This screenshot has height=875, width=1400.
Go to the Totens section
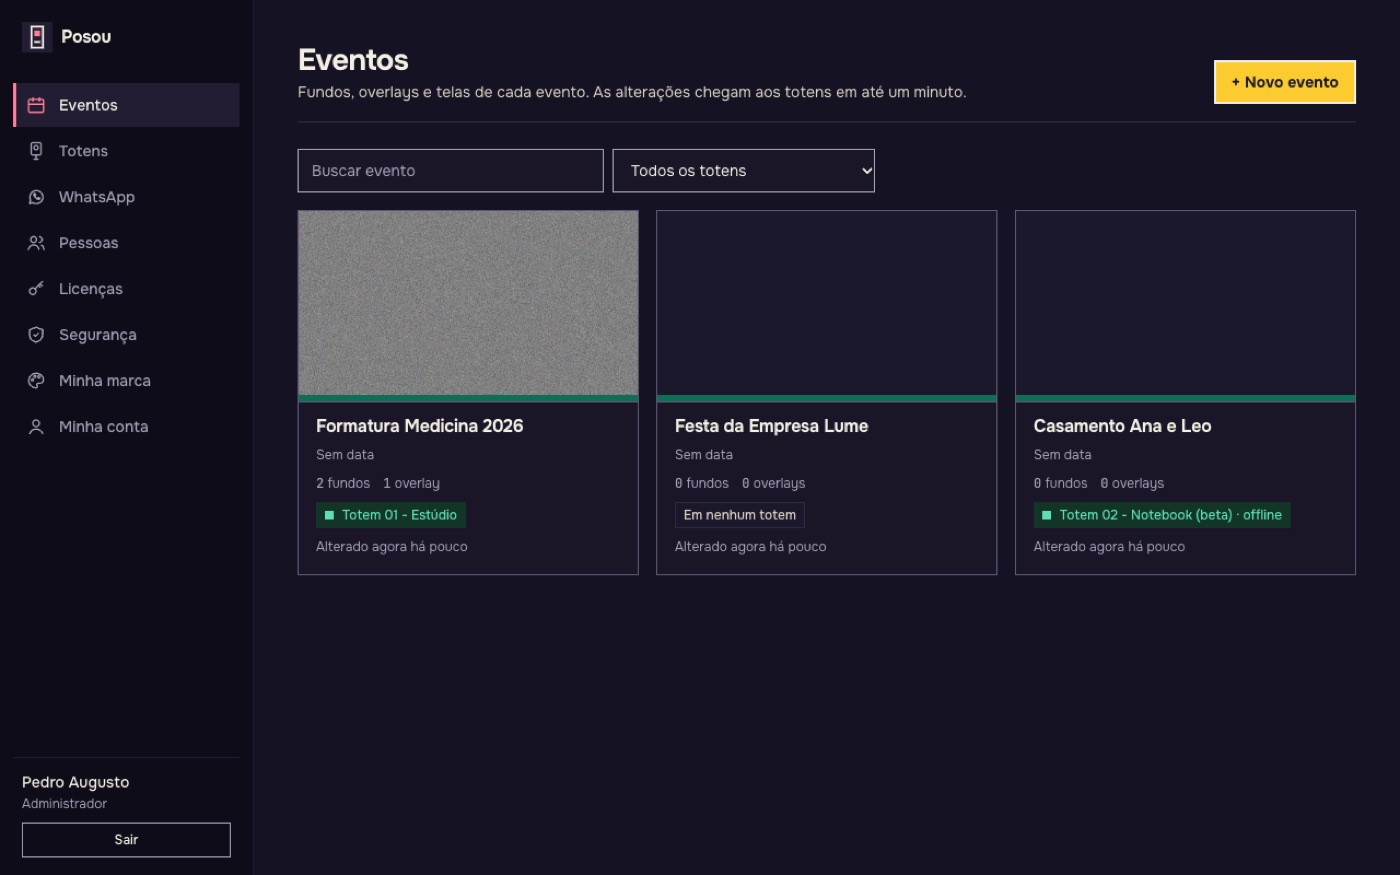click(x=126, y=151)
